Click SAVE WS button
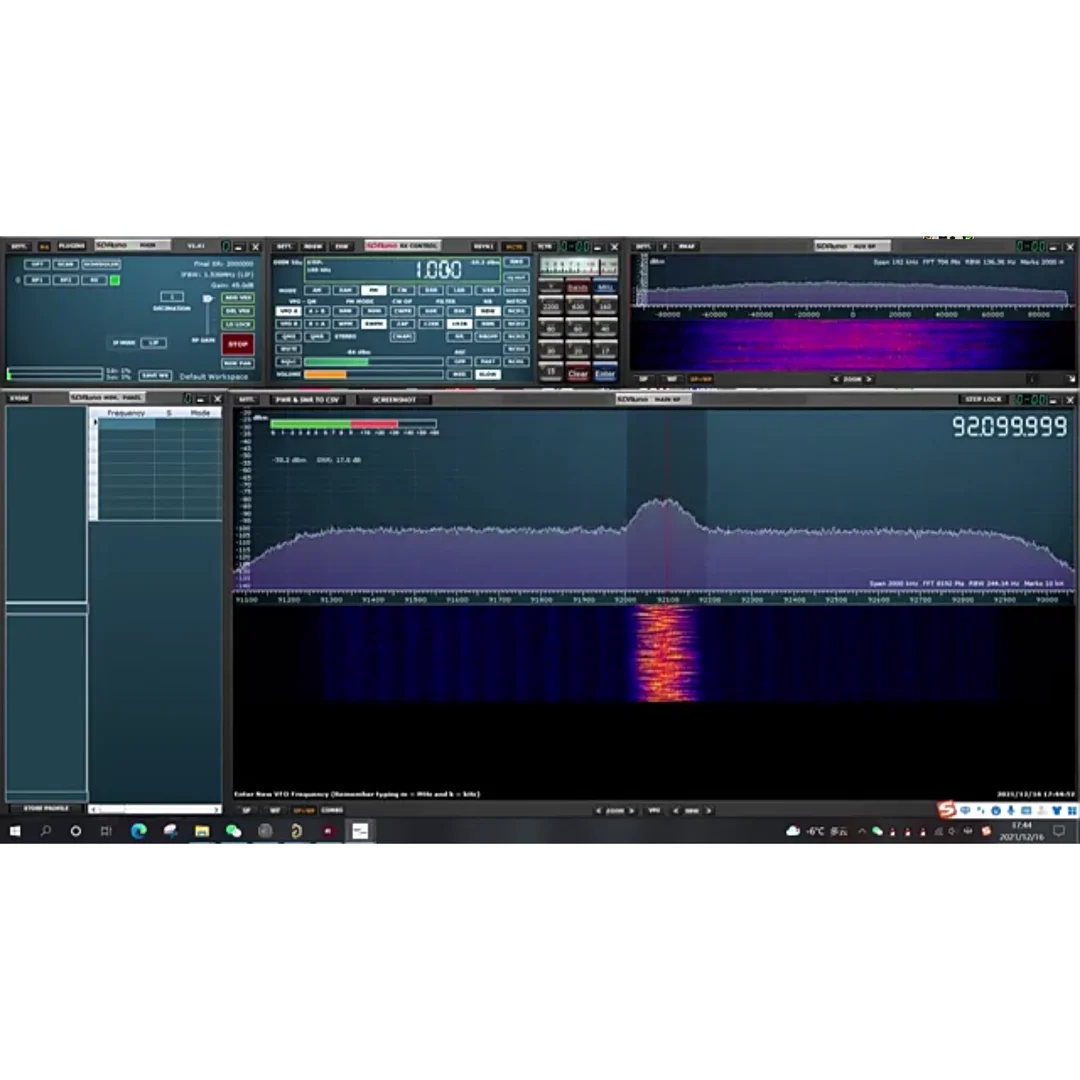The height and width of the screenshot is (1080, 1080). (155, 375)
